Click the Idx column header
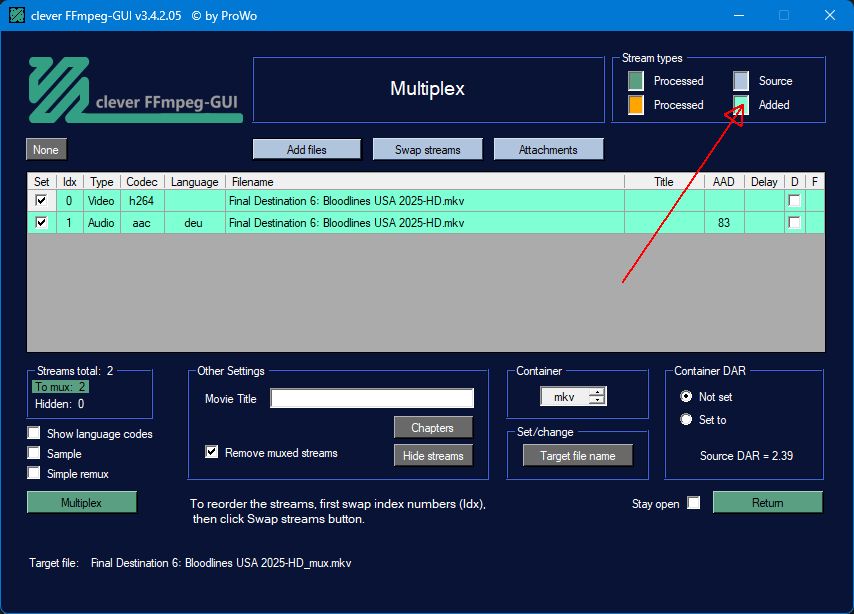The height and width of the screenshot is (614, 854). click(x=70, y=181)
